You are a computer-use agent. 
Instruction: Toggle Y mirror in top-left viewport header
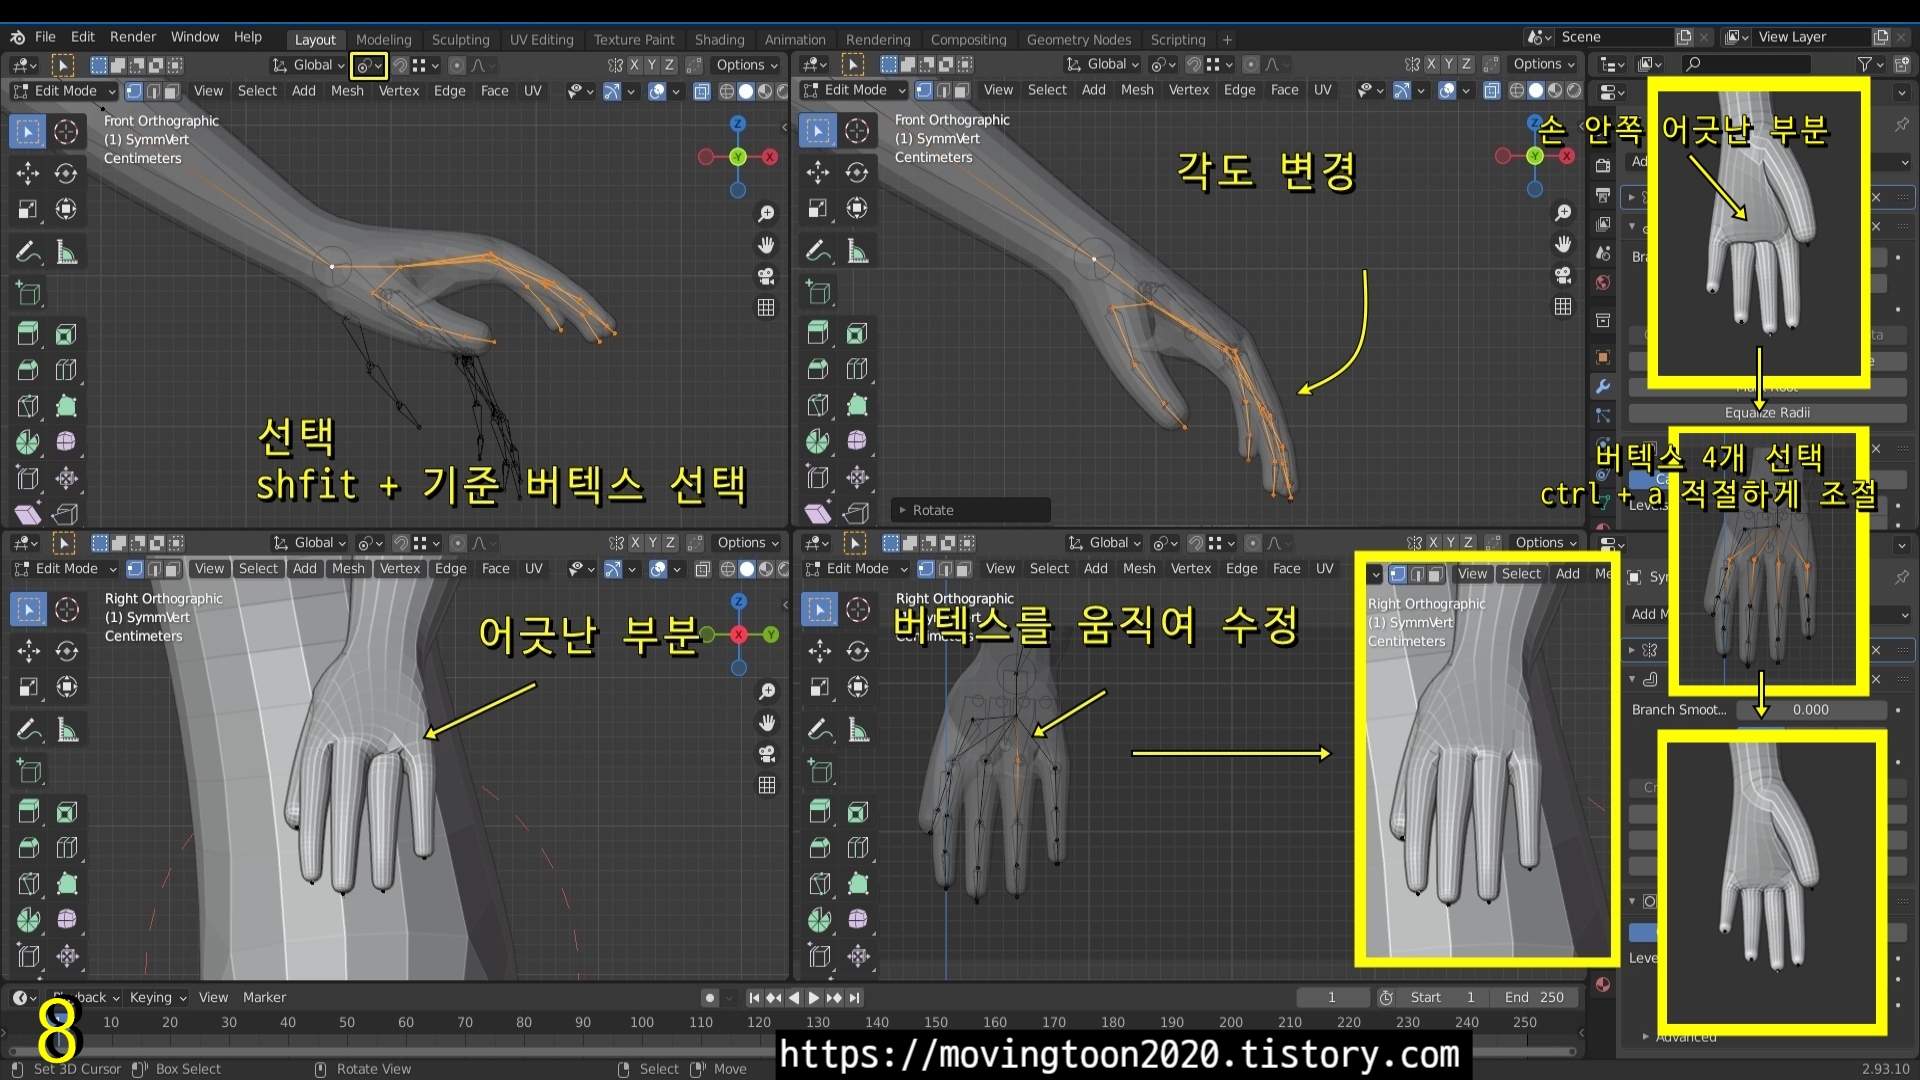[652, 65]
